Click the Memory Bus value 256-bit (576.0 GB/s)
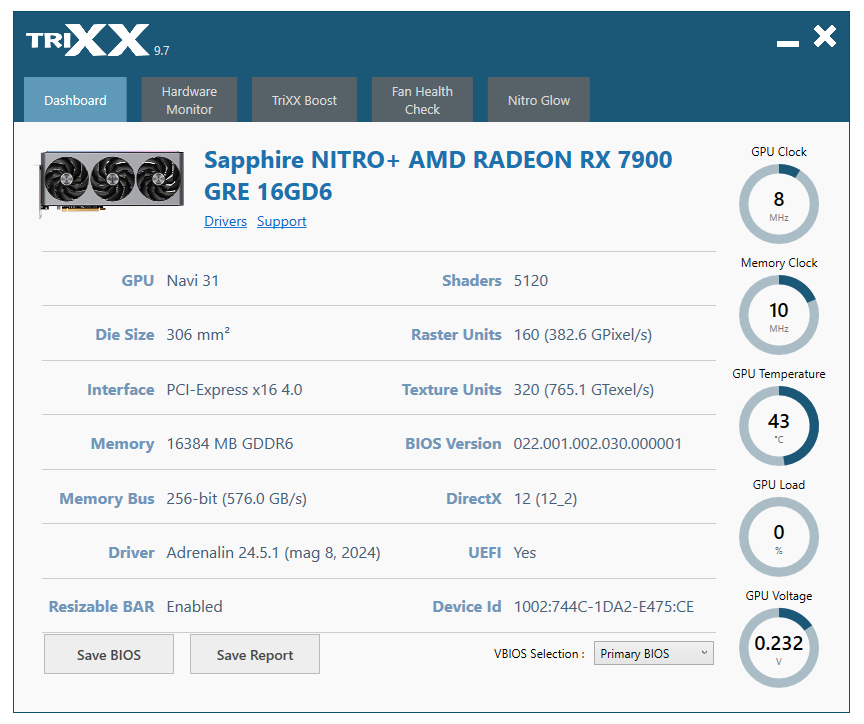The image size is (864, 724). click(236, 499)
